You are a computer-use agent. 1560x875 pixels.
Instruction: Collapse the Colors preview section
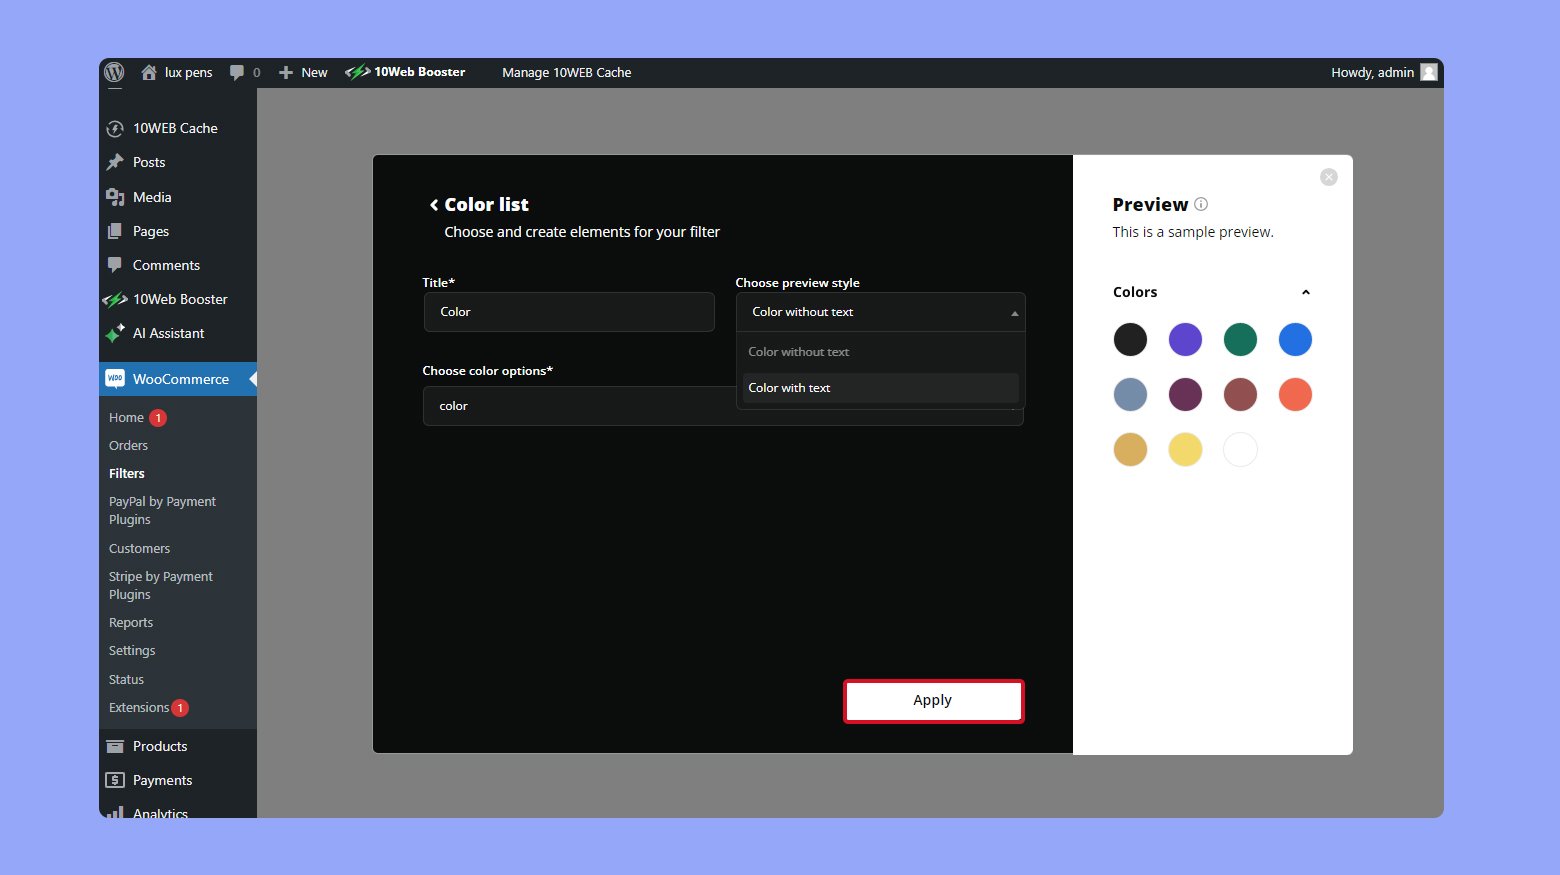tap(1305, 292)
